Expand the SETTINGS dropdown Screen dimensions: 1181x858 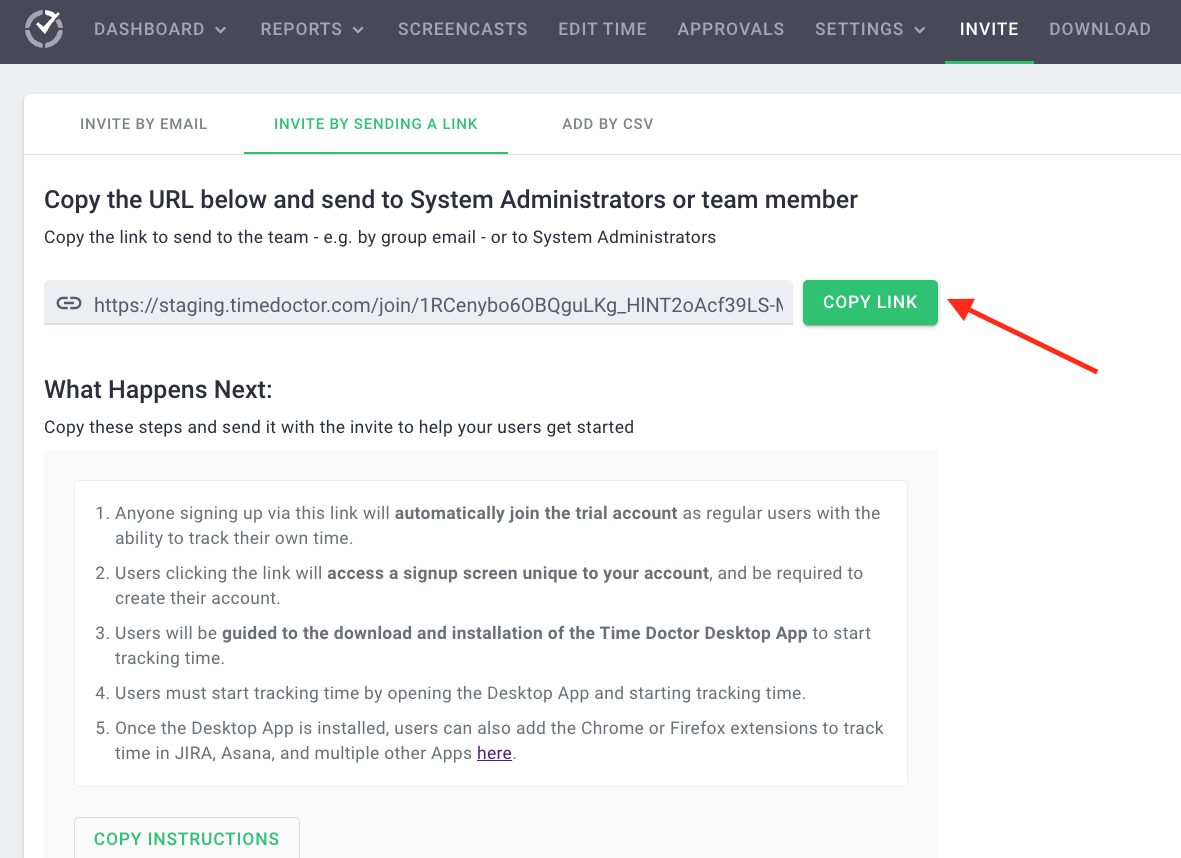(869, 29)
